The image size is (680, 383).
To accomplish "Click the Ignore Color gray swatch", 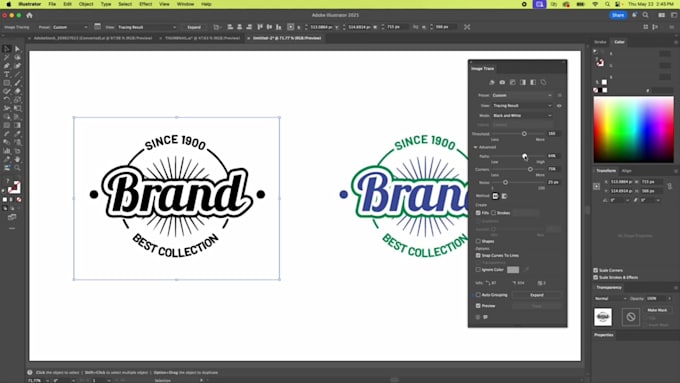I will coord(513,270).
